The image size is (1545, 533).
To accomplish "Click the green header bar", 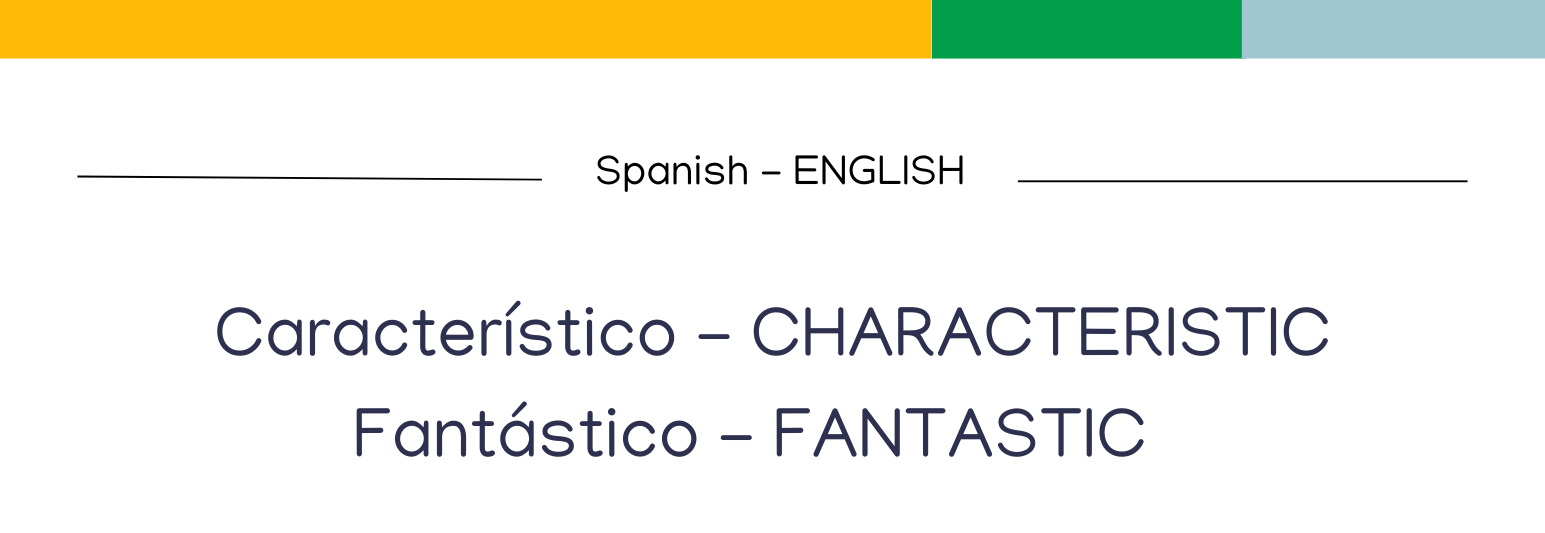I will 1086,28.
